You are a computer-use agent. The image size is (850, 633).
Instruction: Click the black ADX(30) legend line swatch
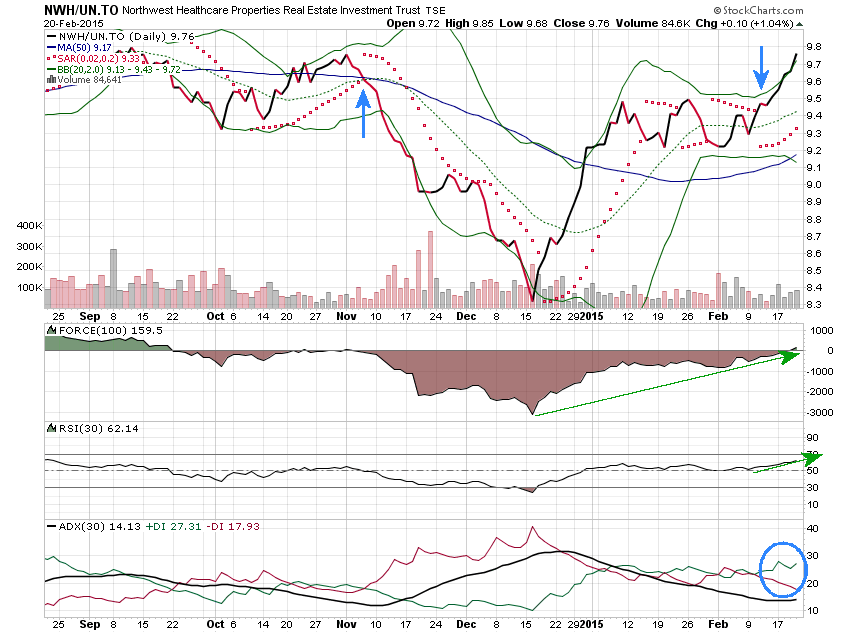pos(51,526)
